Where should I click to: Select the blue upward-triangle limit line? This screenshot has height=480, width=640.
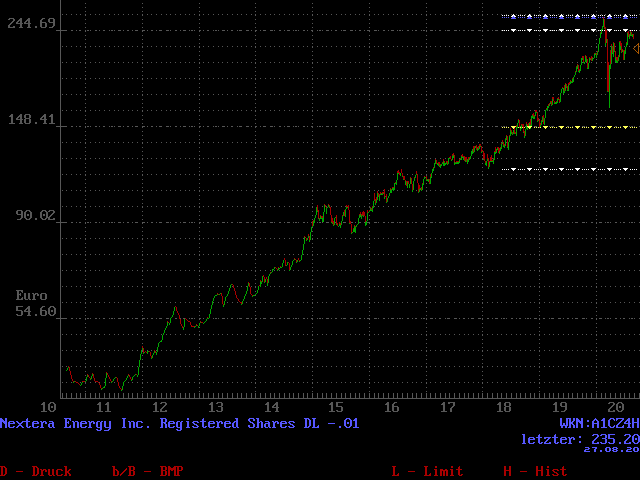pyautogui.click(x=570, y=16)
